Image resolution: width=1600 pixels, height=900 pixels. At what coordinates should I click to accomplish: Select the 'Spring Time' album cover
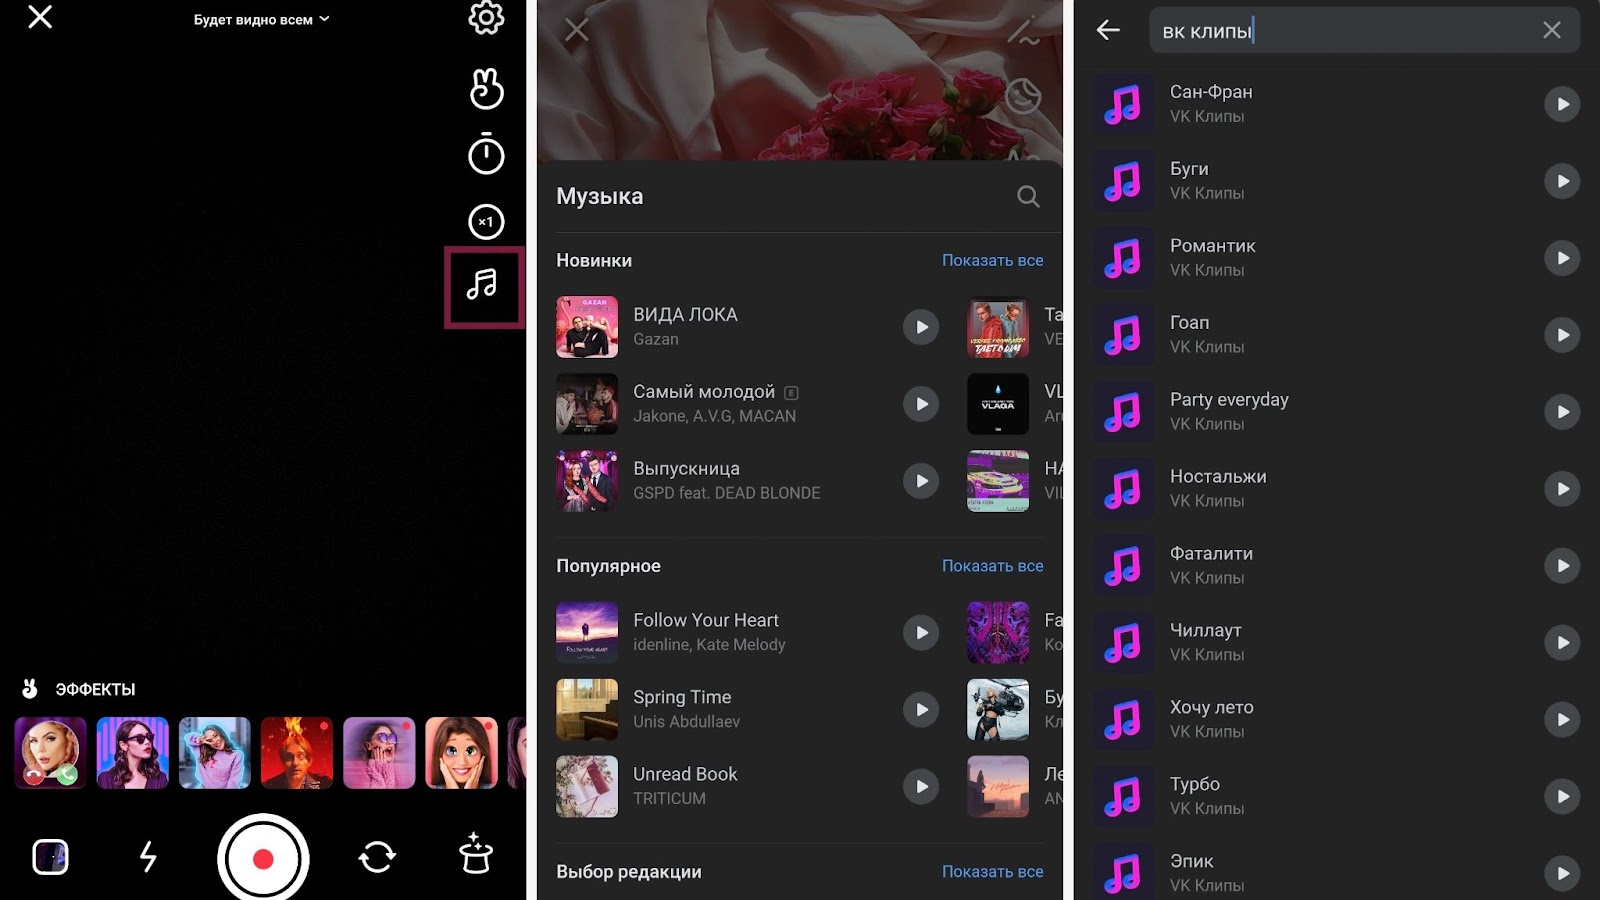click(x=587, y=710)
